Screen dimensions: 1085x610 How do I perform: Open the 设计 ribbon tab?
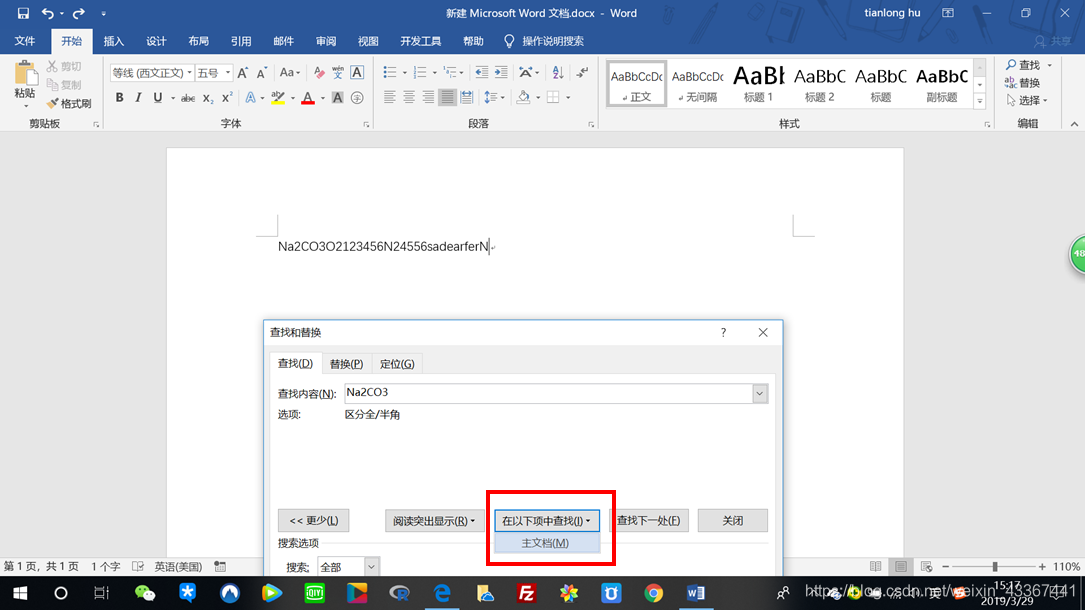pos(156,41)
